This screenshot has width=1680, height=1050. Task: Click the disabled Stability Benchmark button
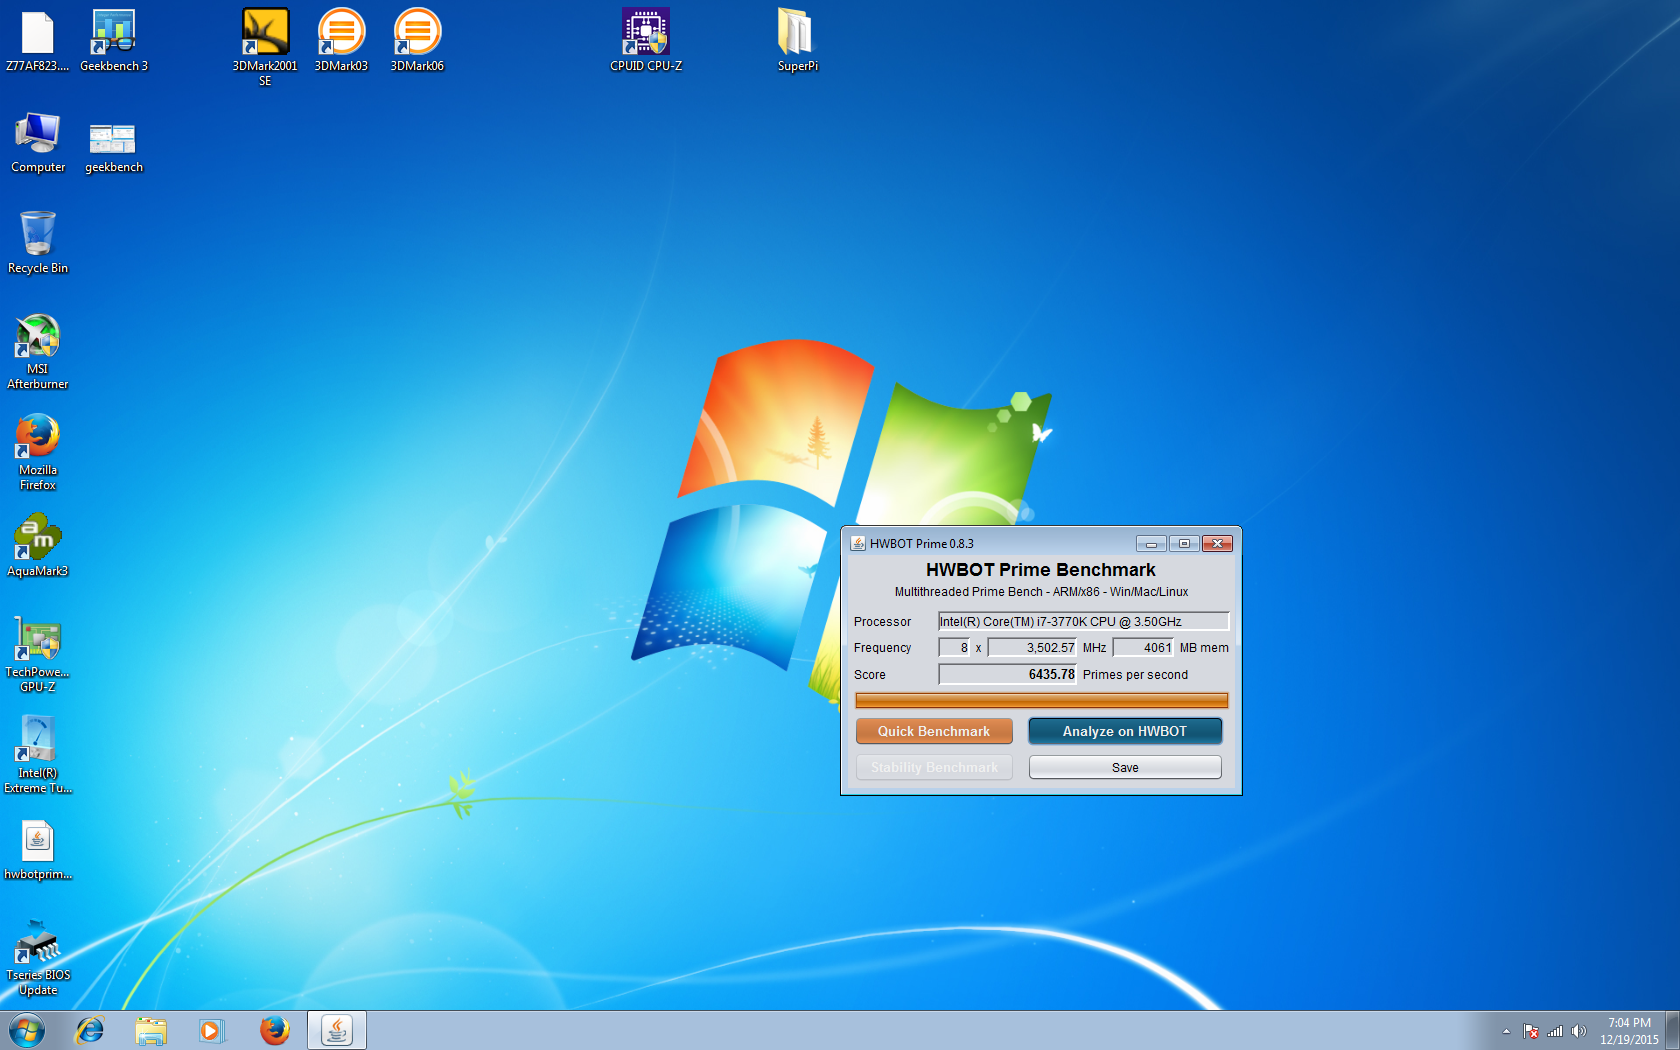click(934, 767)
